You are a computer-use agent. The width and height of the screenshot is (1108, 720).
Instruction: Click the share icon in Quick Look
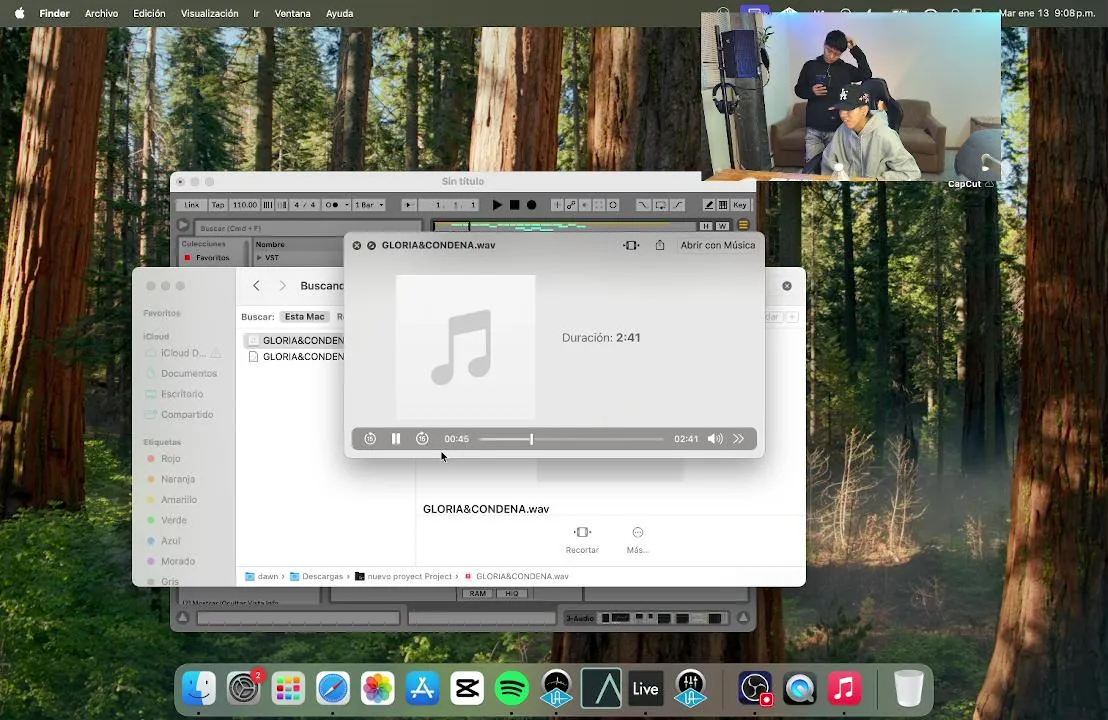click(659, 245)
